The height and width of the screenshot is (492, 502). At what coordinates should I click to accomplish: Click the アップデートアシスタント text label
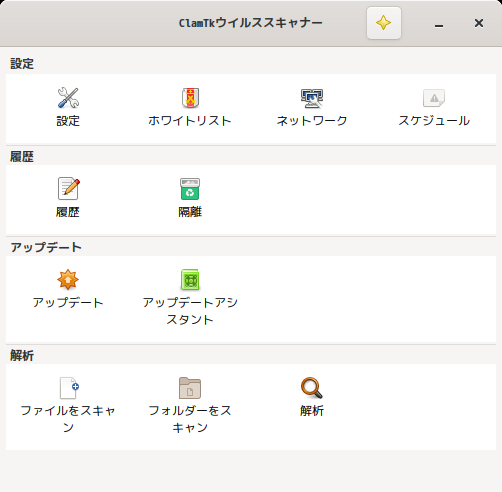point(190,311)
